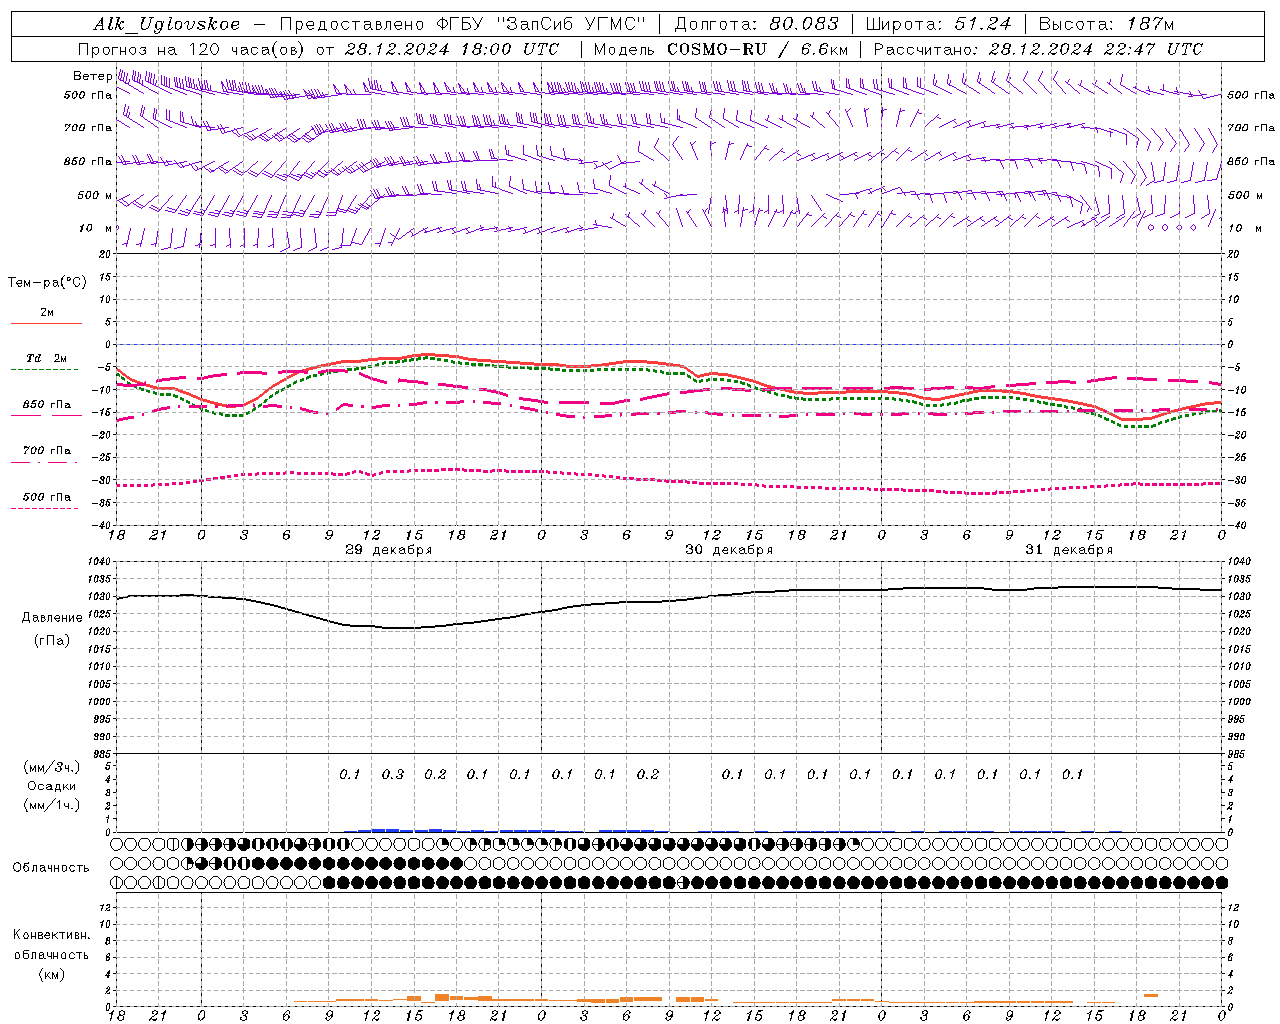Click the dashed line sample under "Td 2м"

tap(45, 370)
